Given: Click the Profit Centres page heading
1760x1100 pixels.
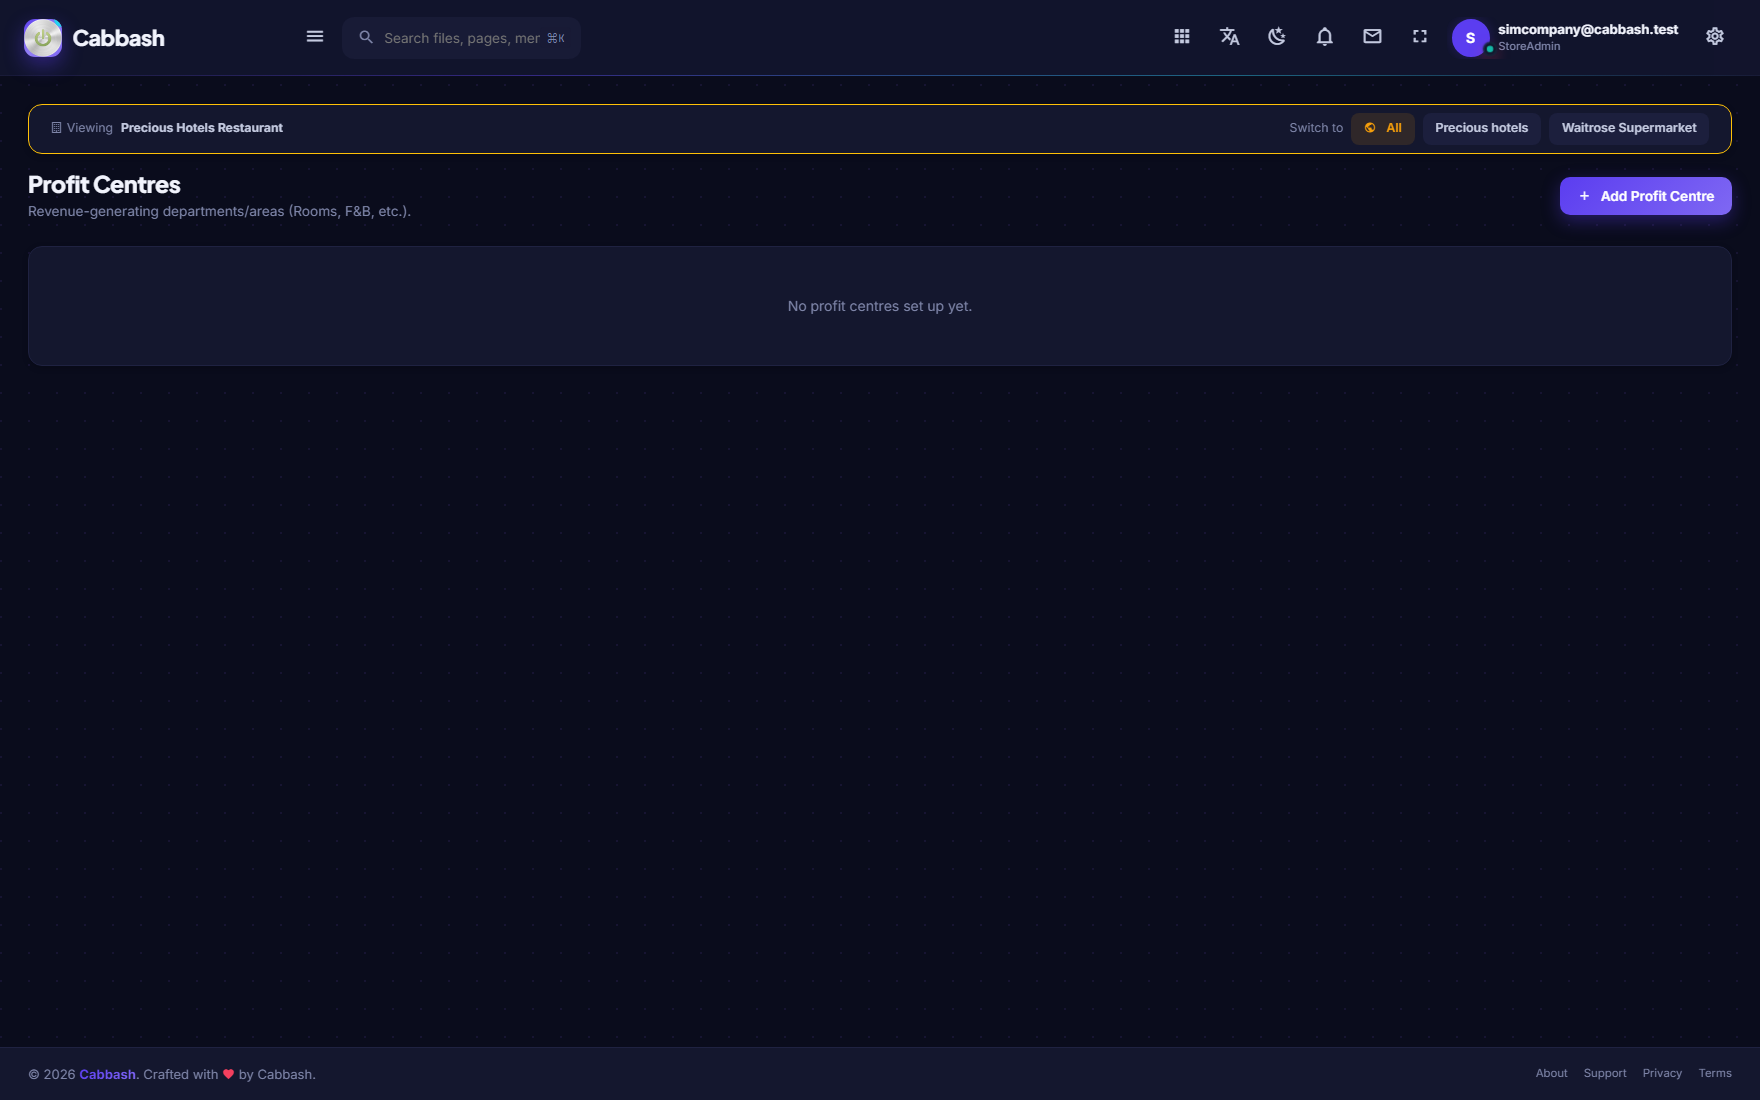Looking at the screenshot, I should 104,185.
